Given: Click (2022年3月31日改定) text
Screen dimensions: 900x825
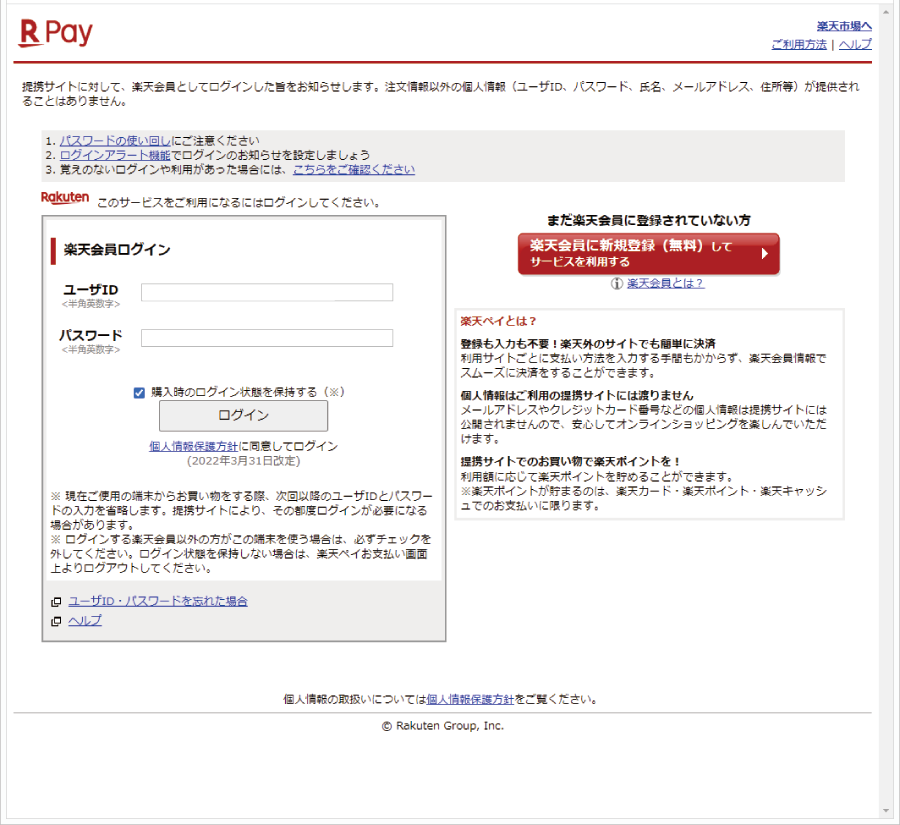Looking at the screenshot, I should (x=243, y=461).
